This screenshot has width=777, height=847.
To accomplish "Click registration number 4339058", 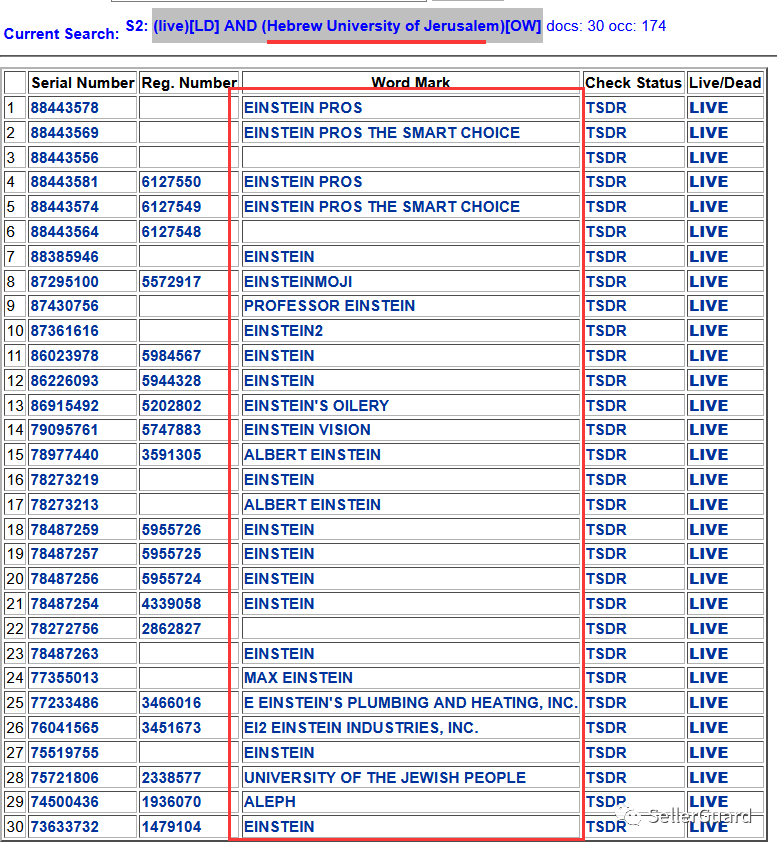I will point(171,603).
